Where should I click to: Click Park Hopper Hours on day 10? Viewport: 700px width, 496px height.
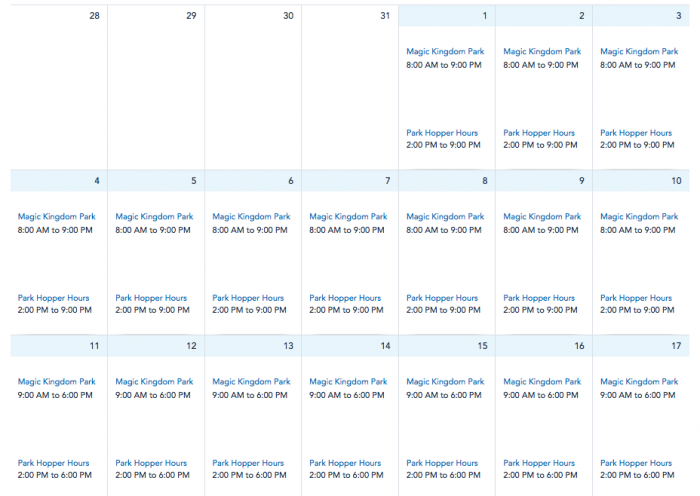[x=636, y=298]
